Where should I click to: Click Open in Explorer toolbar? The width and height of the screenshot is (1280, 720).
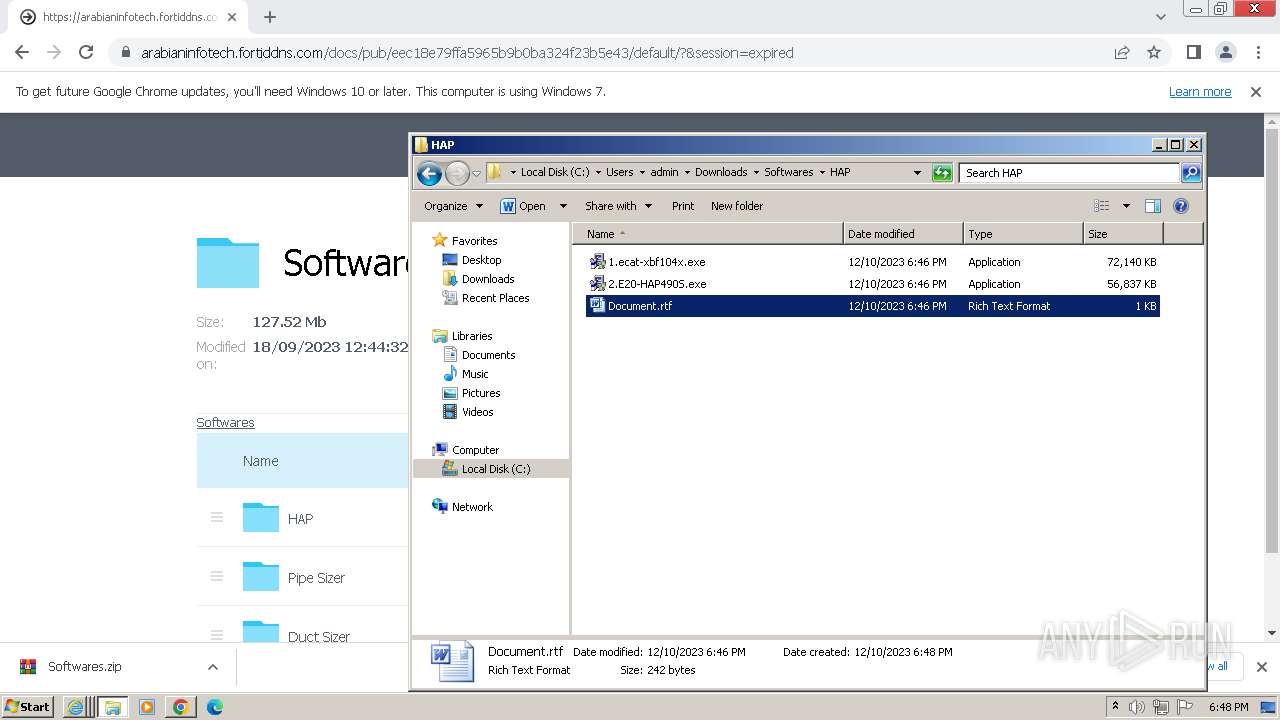(523, 206)
